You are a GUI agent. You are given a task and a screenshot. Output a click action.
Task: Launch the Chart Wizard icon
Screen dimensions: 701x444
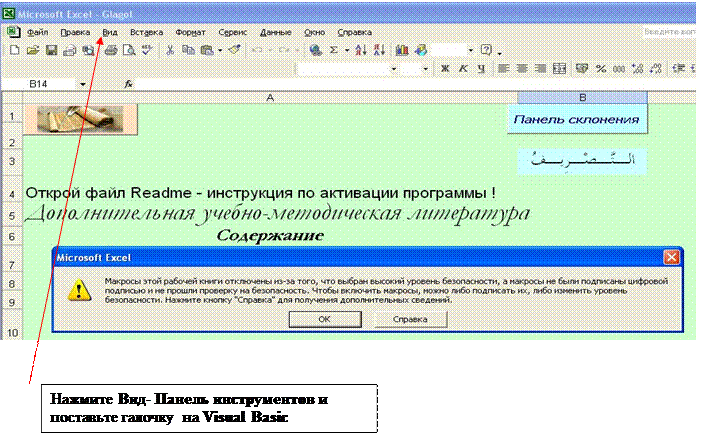tap(402, 50)
